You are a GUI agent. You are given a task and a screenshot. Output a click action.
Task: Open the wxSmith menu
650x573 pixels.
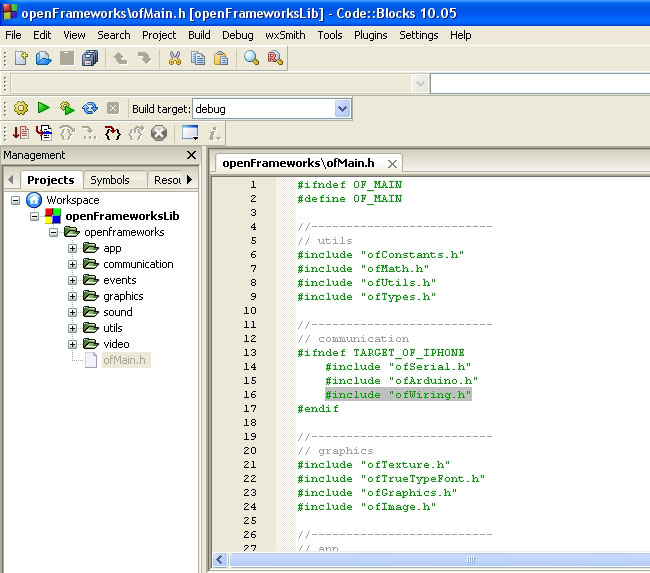pos(285,35)
